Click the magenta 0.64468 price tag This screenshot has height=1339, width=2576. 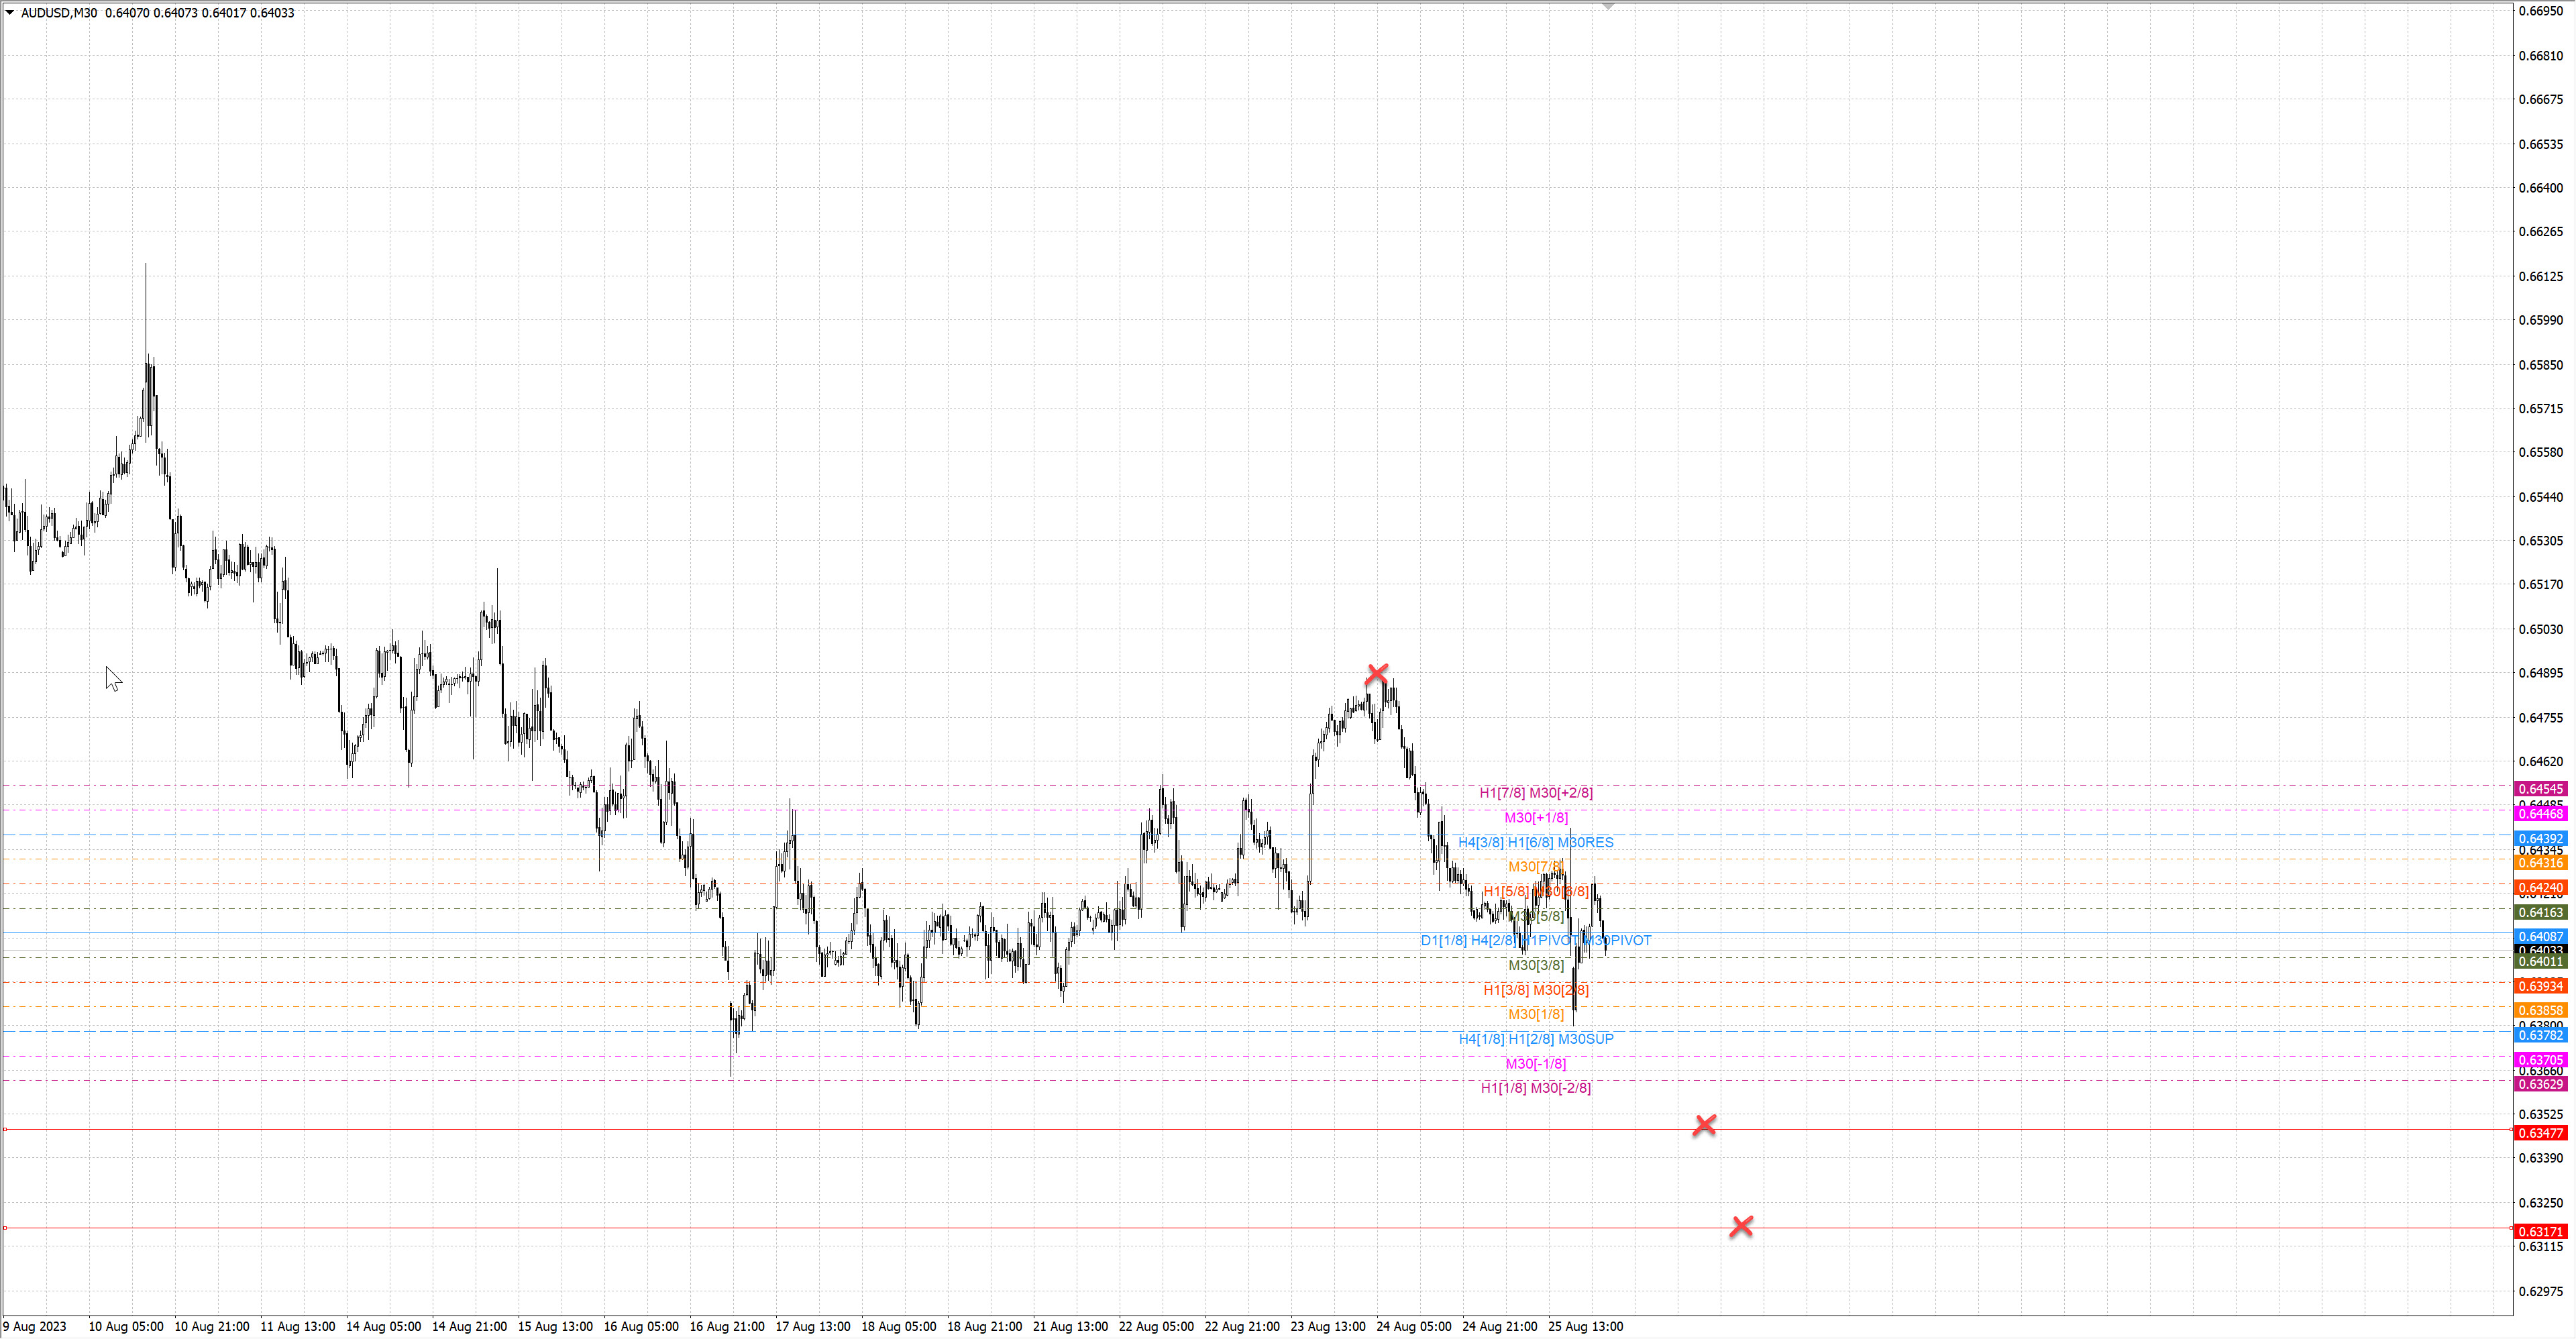tap(2540, 814)
